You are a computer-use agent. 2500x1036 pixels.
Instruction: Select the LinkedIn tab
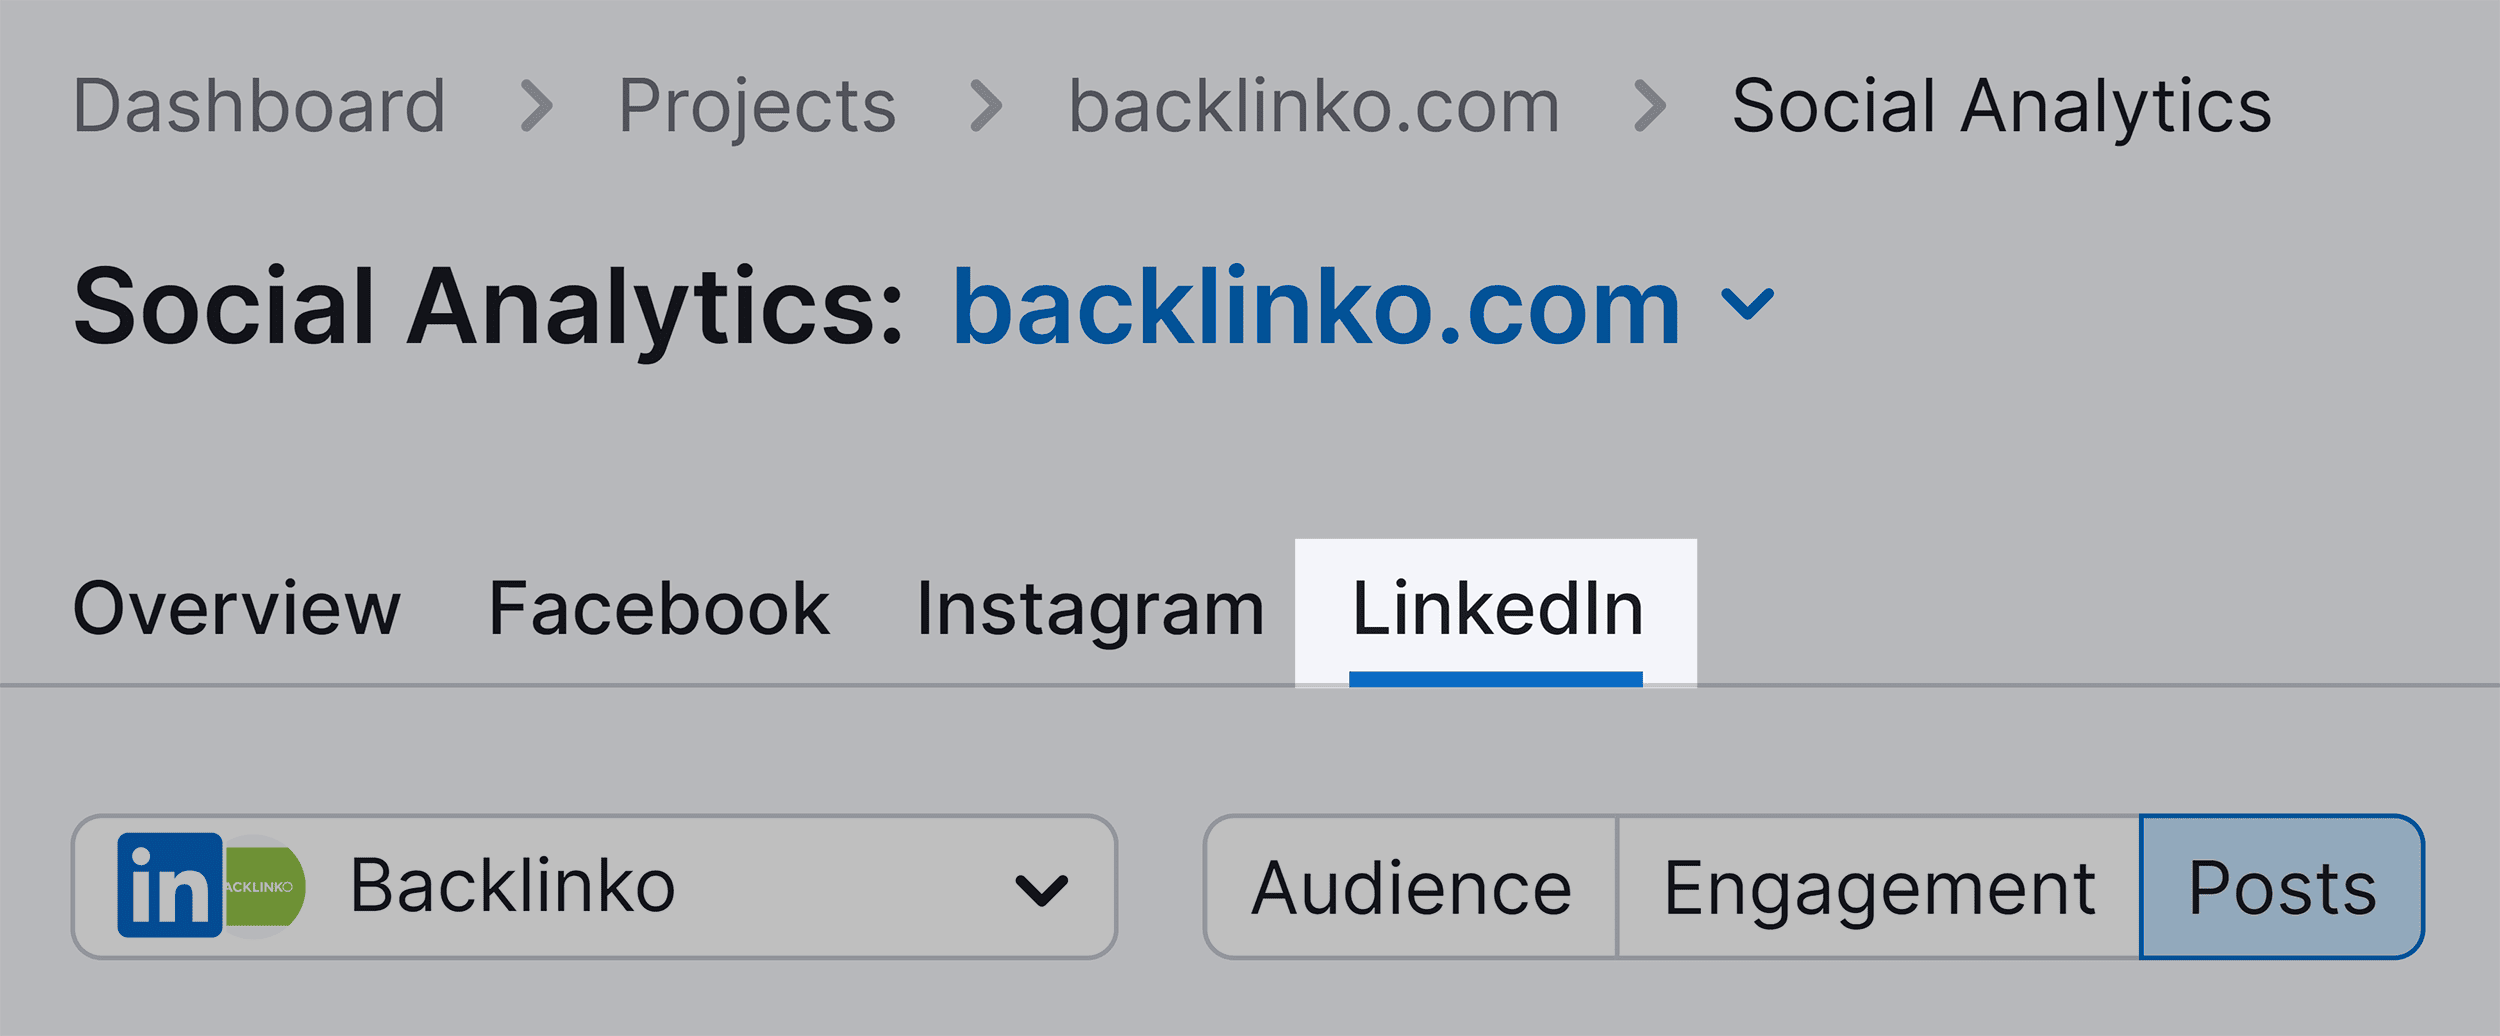[1496, 609]
